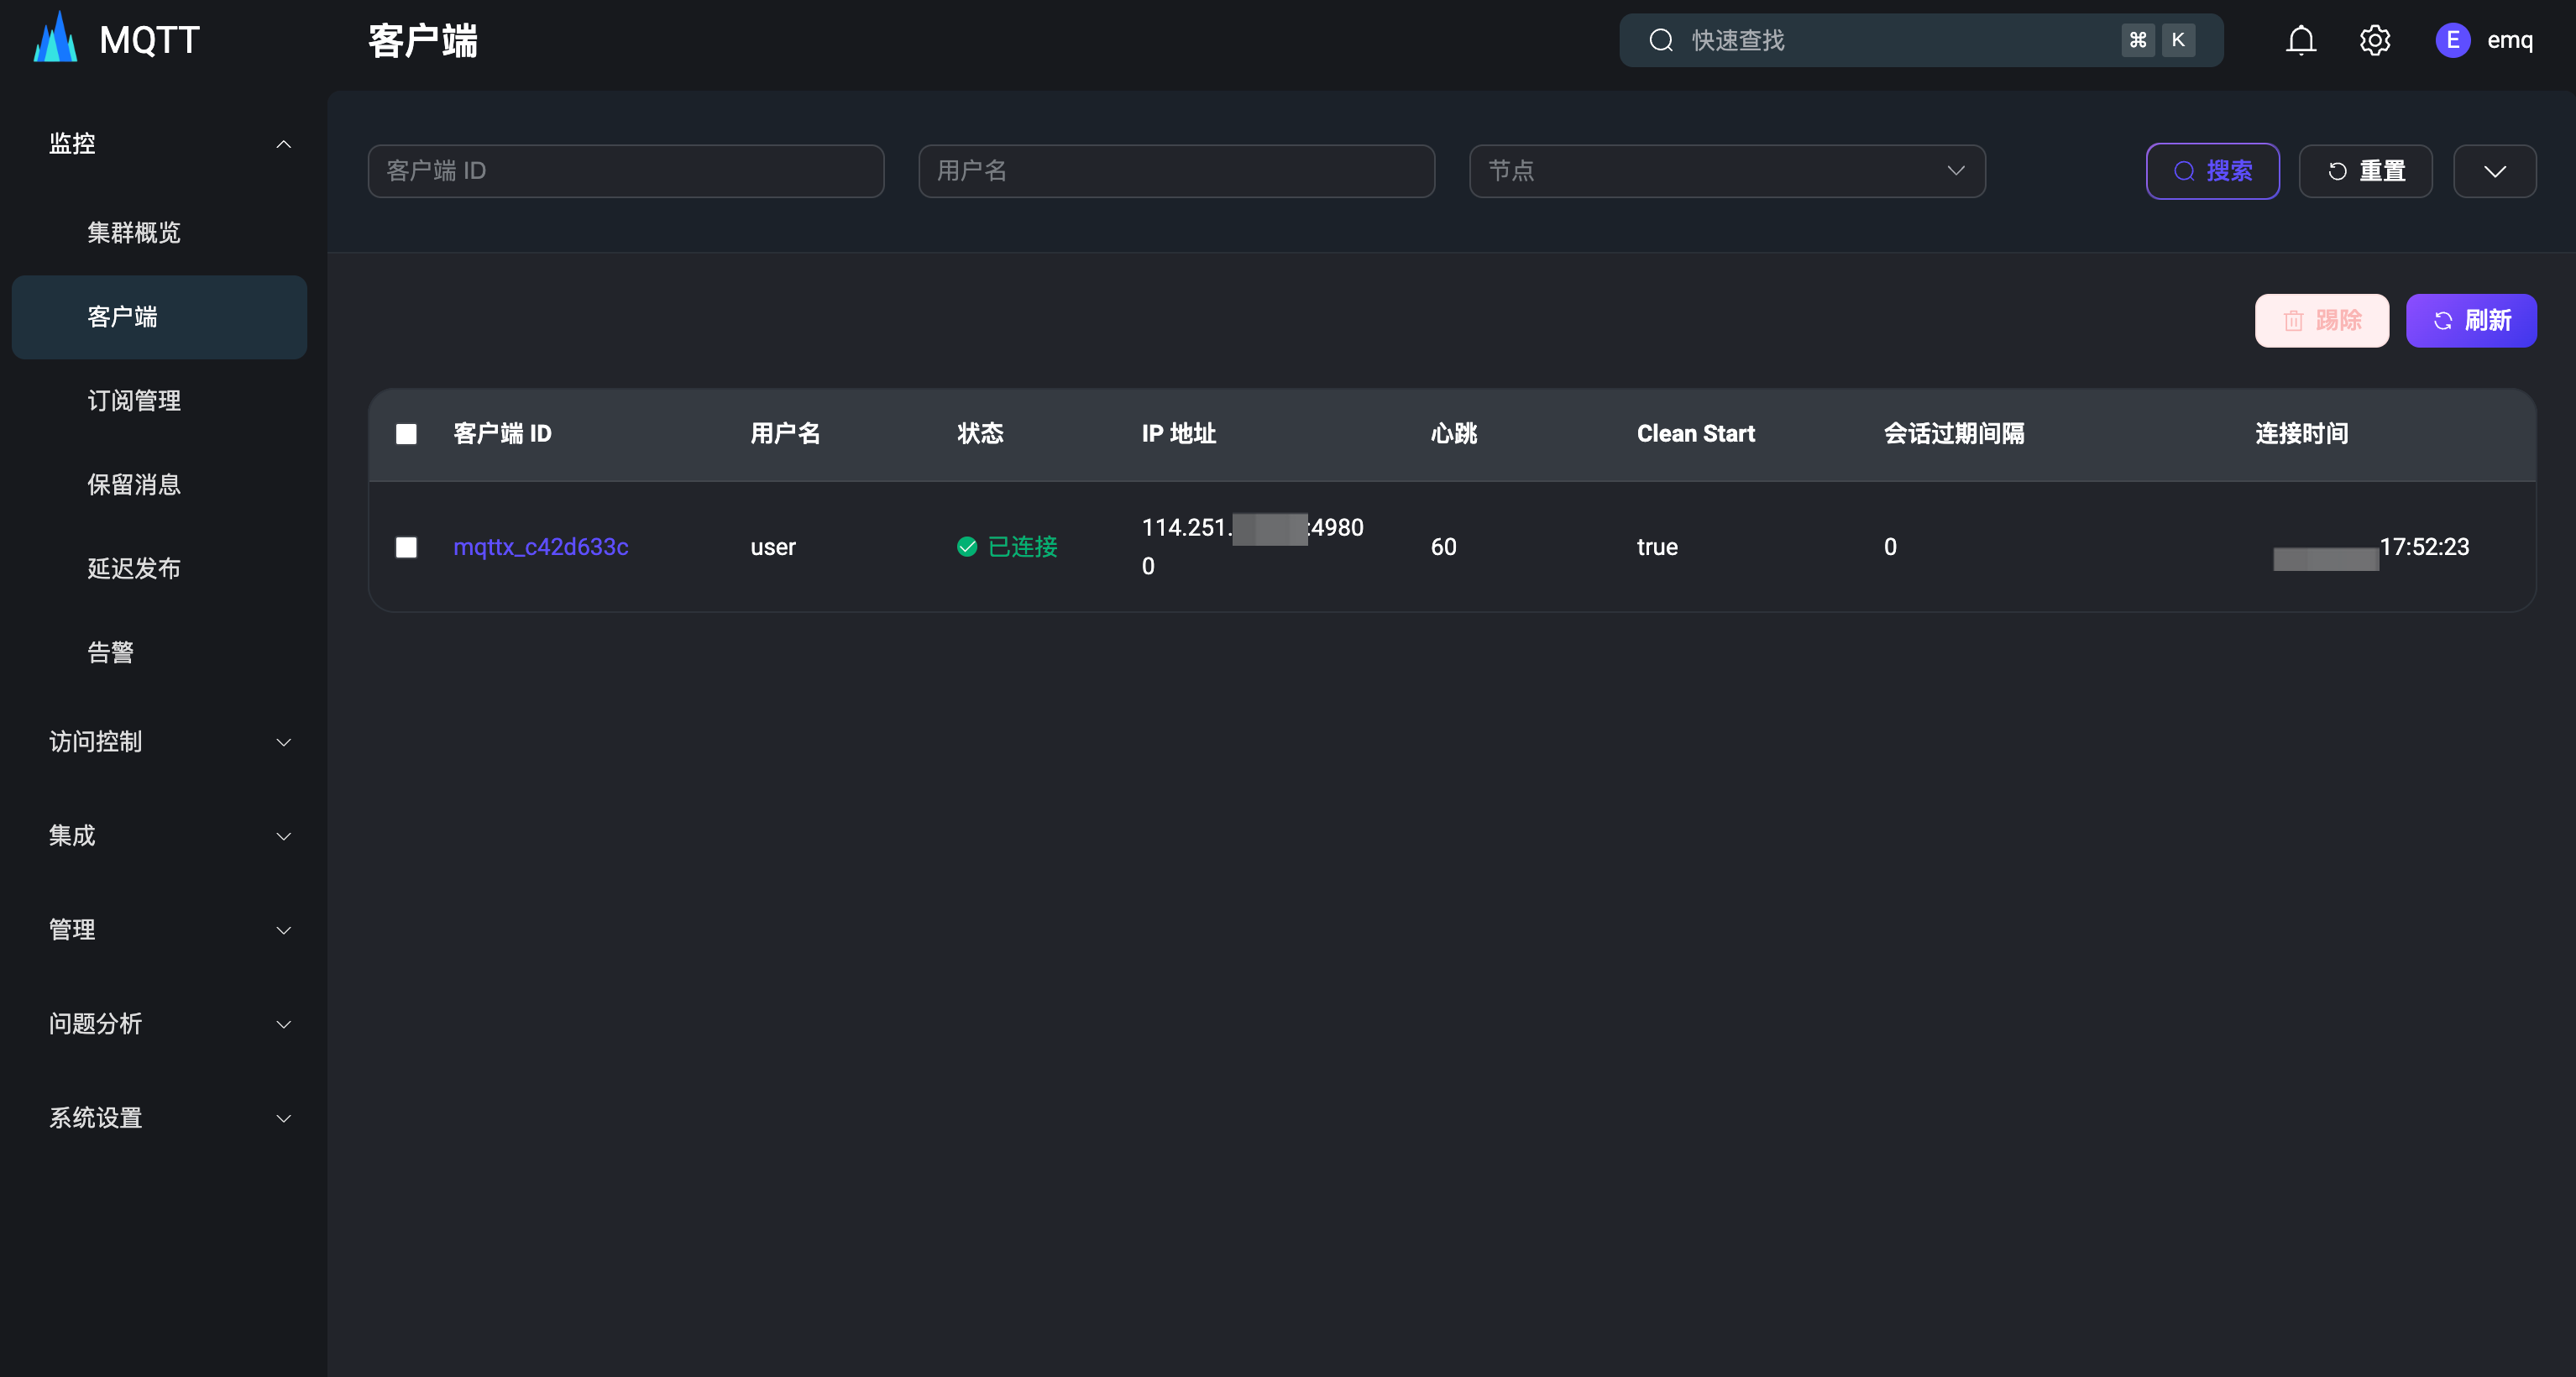Click the IP 地址 column header

1179,433
